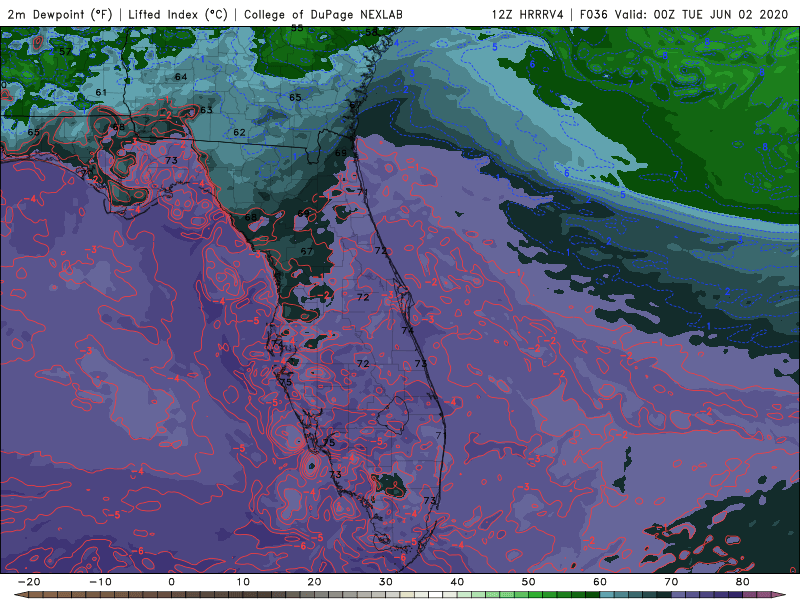Click the 20 label on the color scale
The width and height of the screenshot is (800, 600).
[x=314, y=582]
